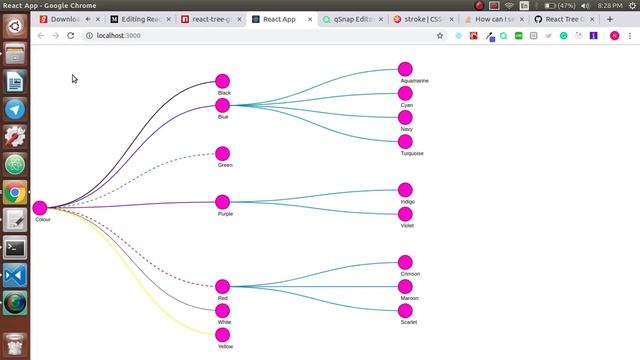Select the Navy node circle

405,118
